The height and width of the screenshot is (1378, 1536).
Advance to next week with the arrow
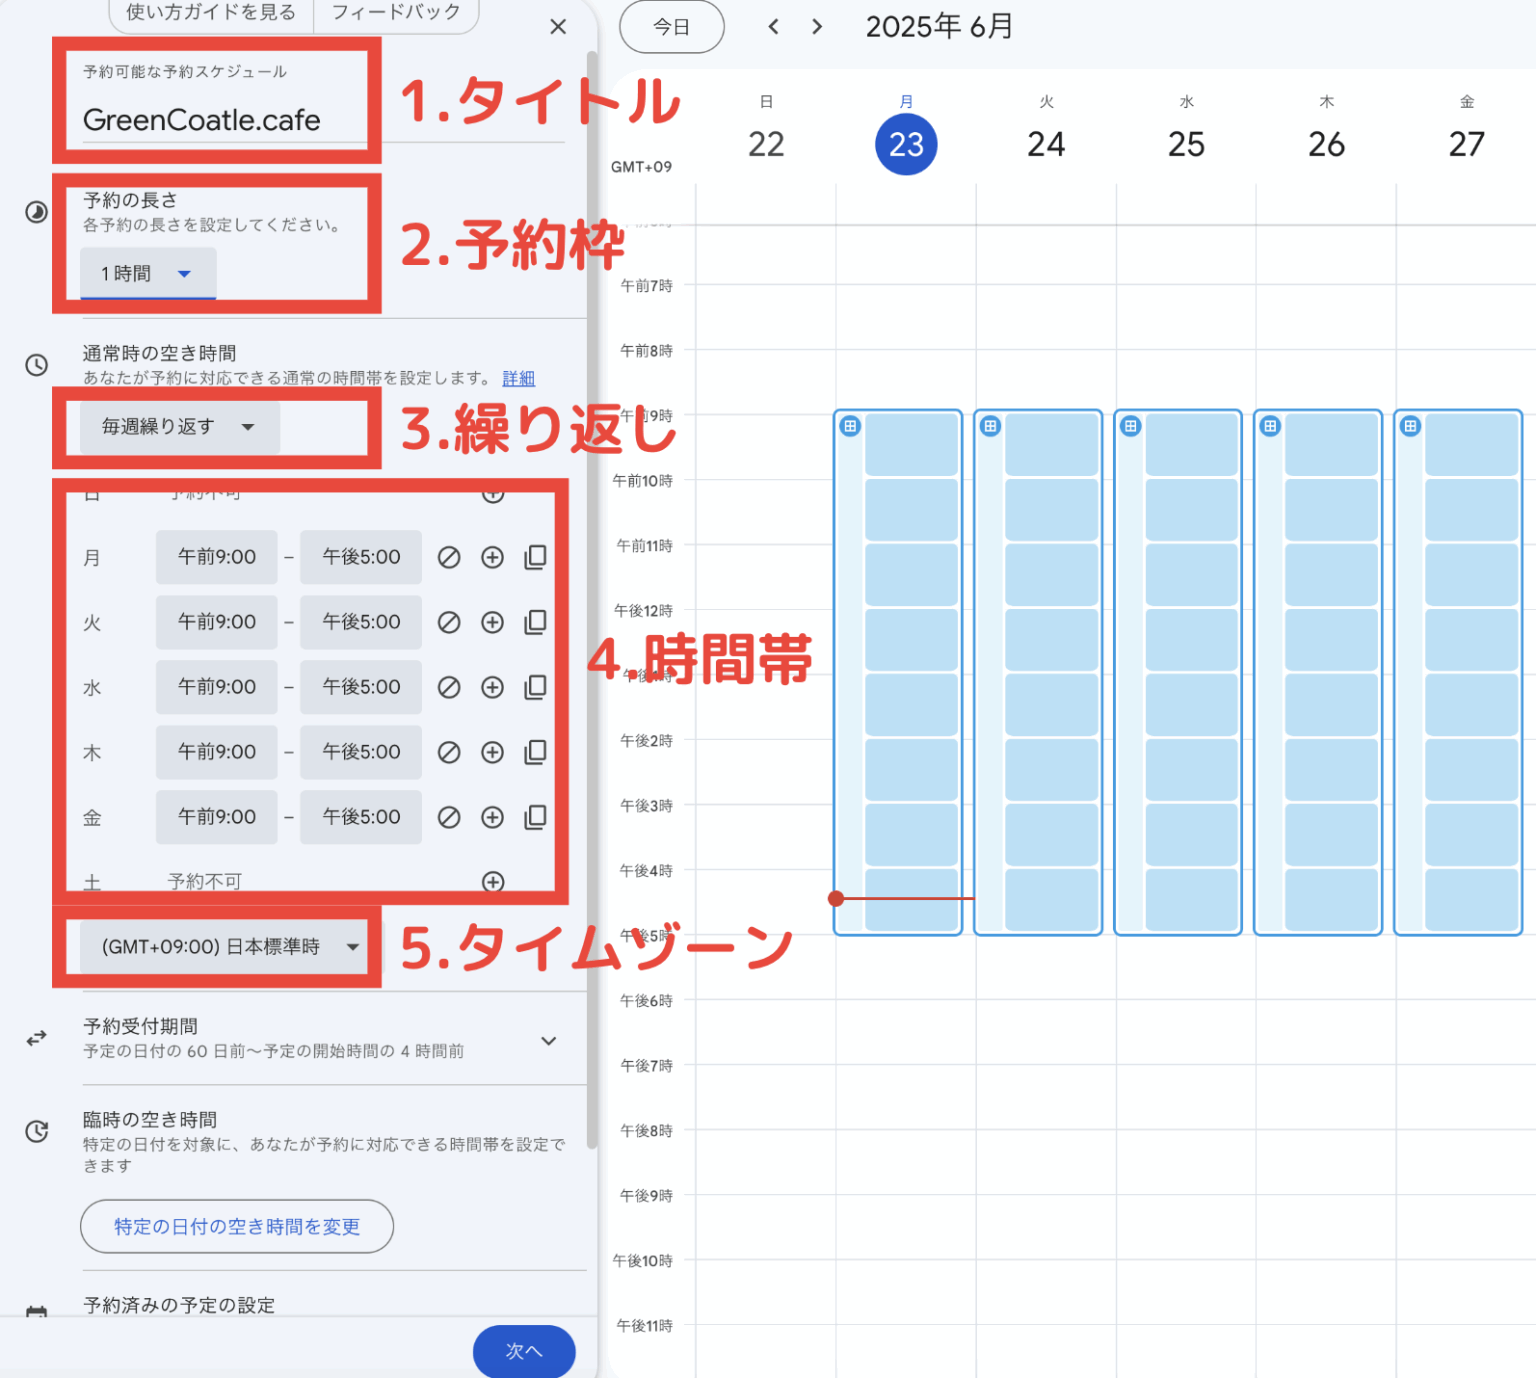click(x=817, y=27)
